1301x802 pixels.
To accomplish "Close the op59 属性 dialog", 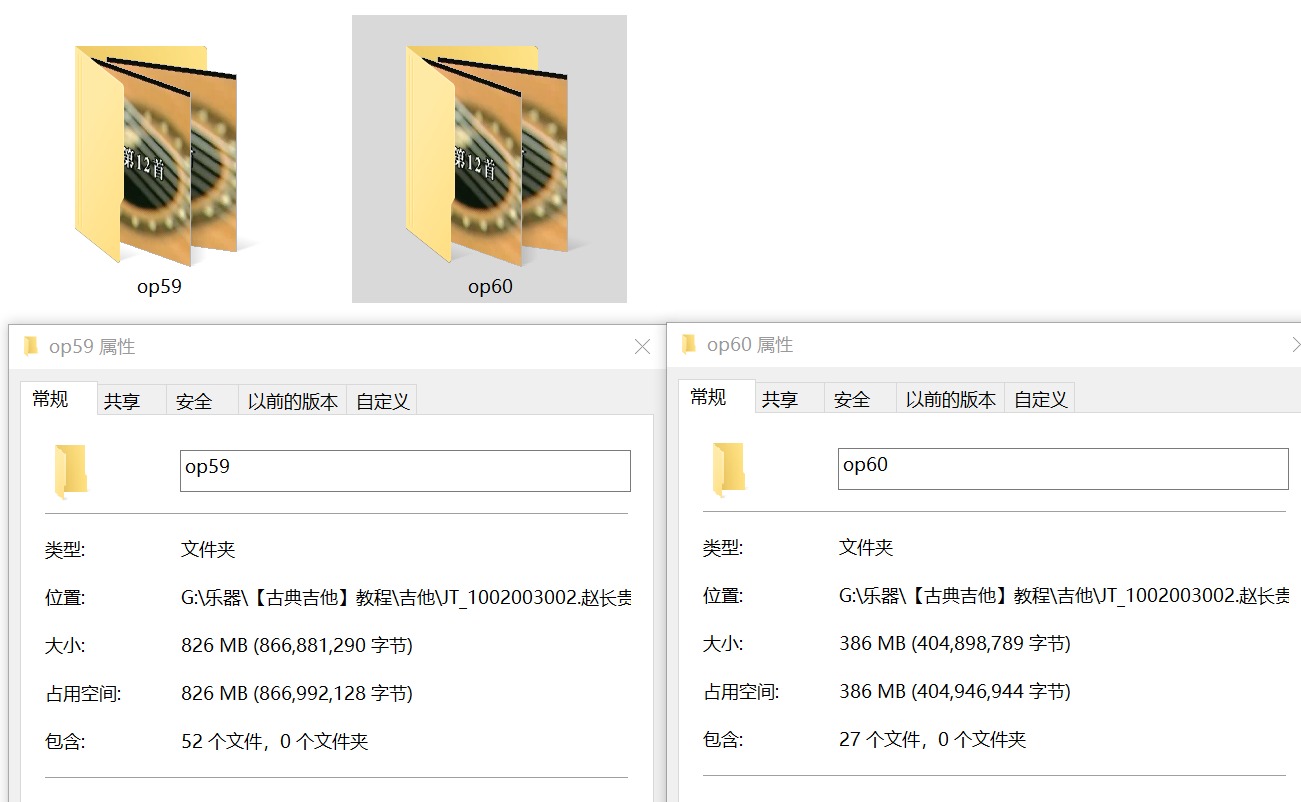I will pos(642,347).
